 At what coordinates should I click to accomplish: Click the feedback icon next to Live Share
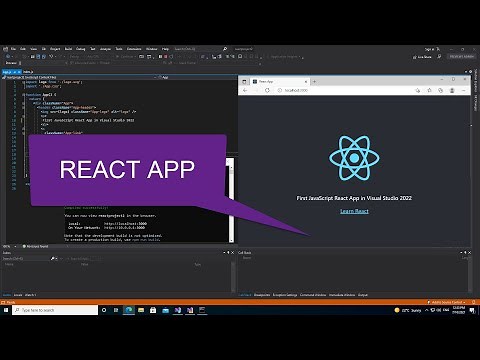pyautogui.click(x=439, y=57)
